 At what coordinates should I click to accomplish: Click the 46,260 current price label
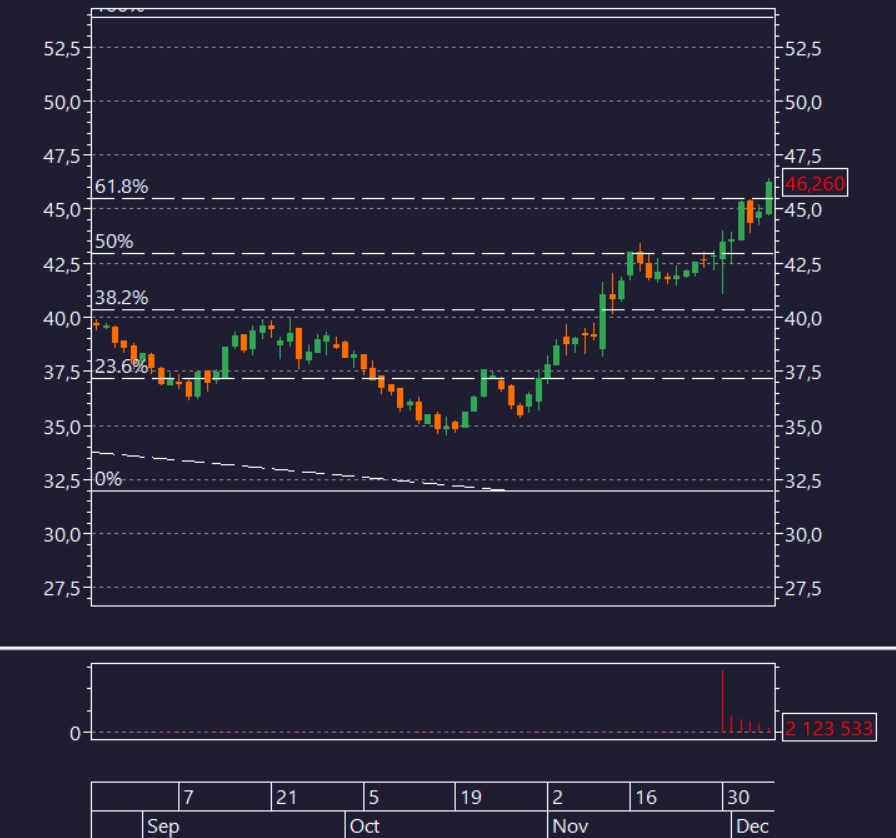tap(814, 183)
